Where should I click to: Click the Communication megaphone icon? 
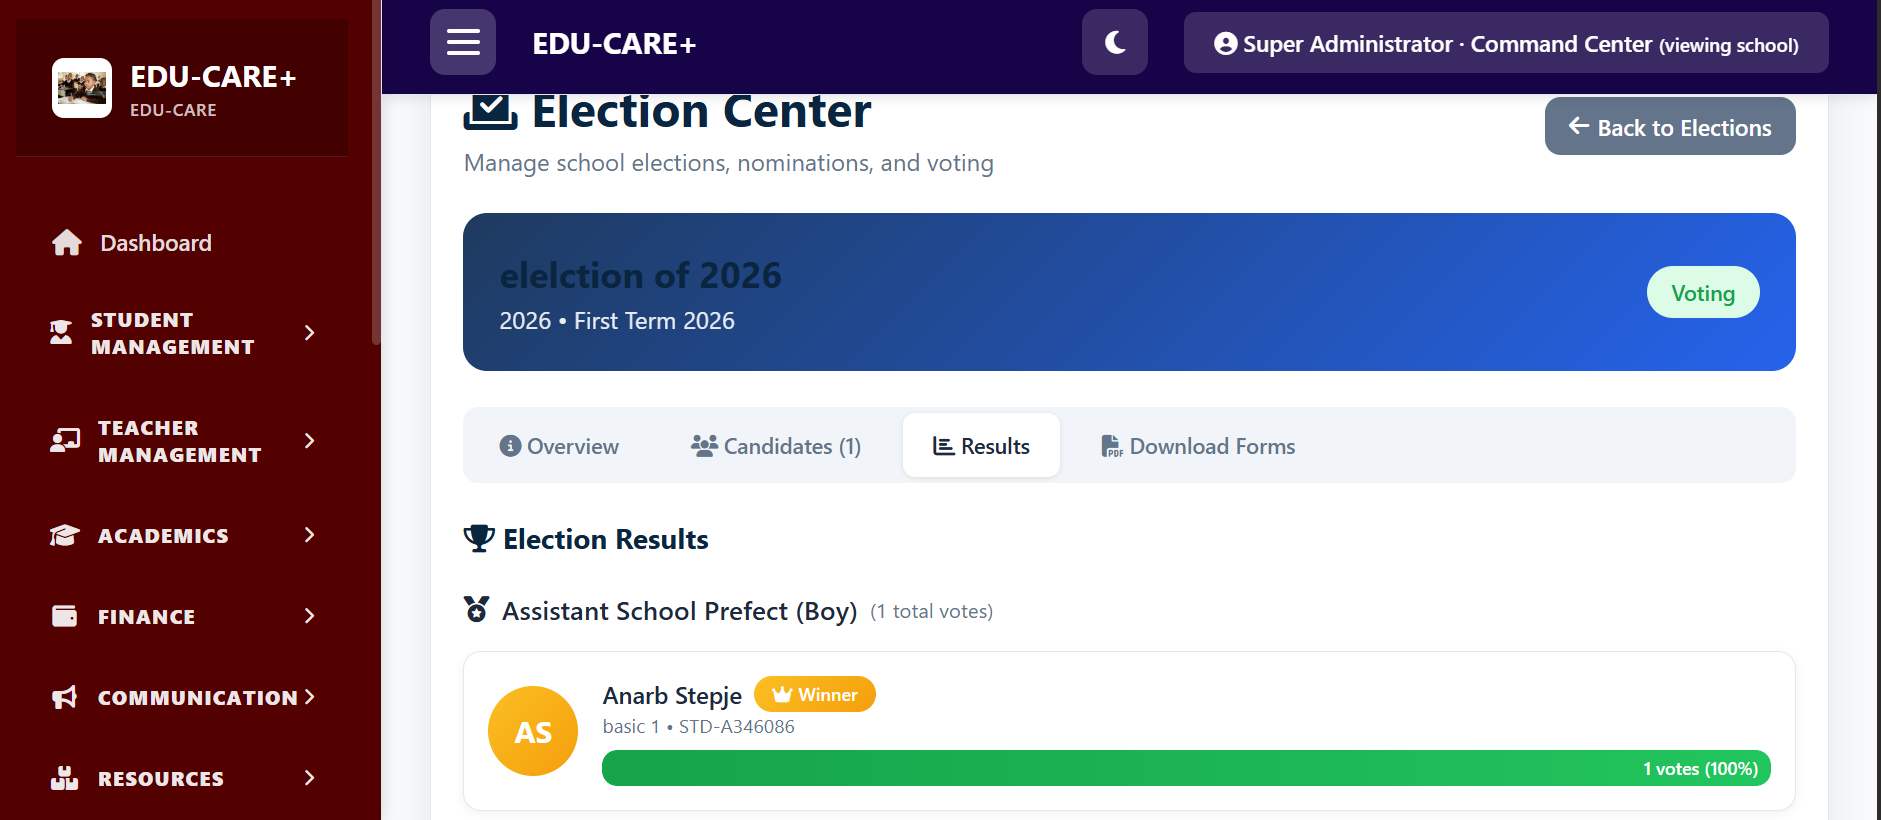(65, 697)
